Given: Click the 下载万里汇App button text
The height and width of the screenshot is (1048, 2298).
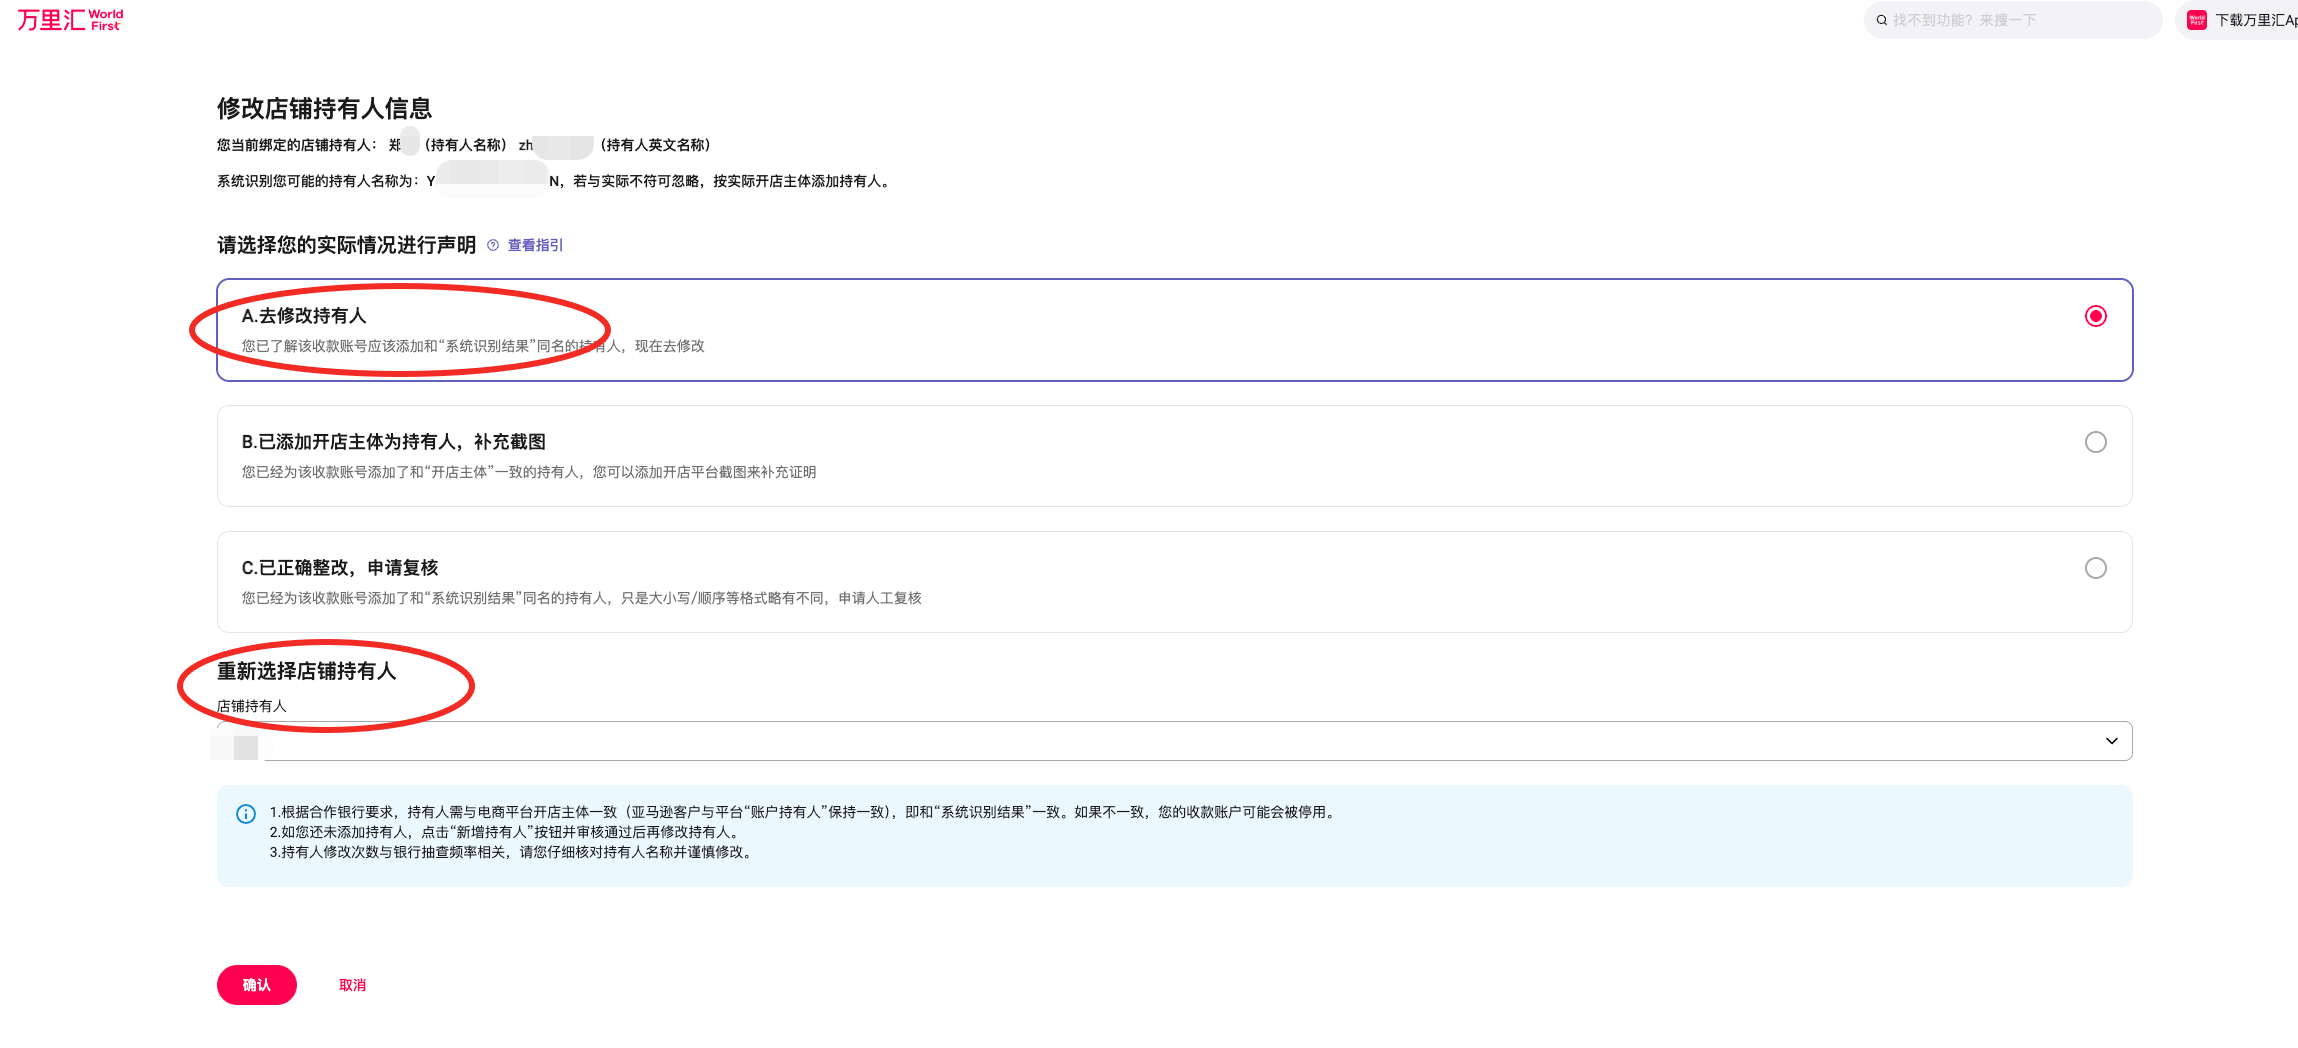Looking at the screenshot, I should pos(2255,20).
